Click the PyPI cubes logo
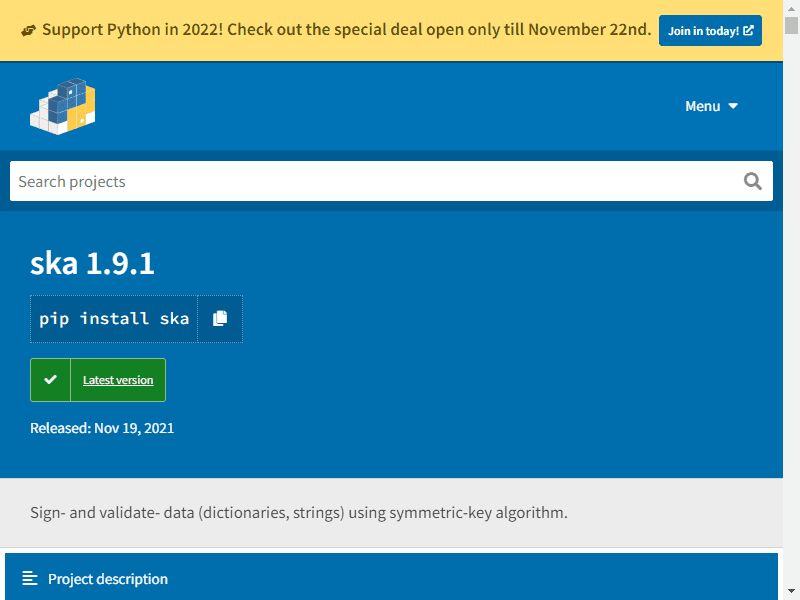 coord(63,106)
